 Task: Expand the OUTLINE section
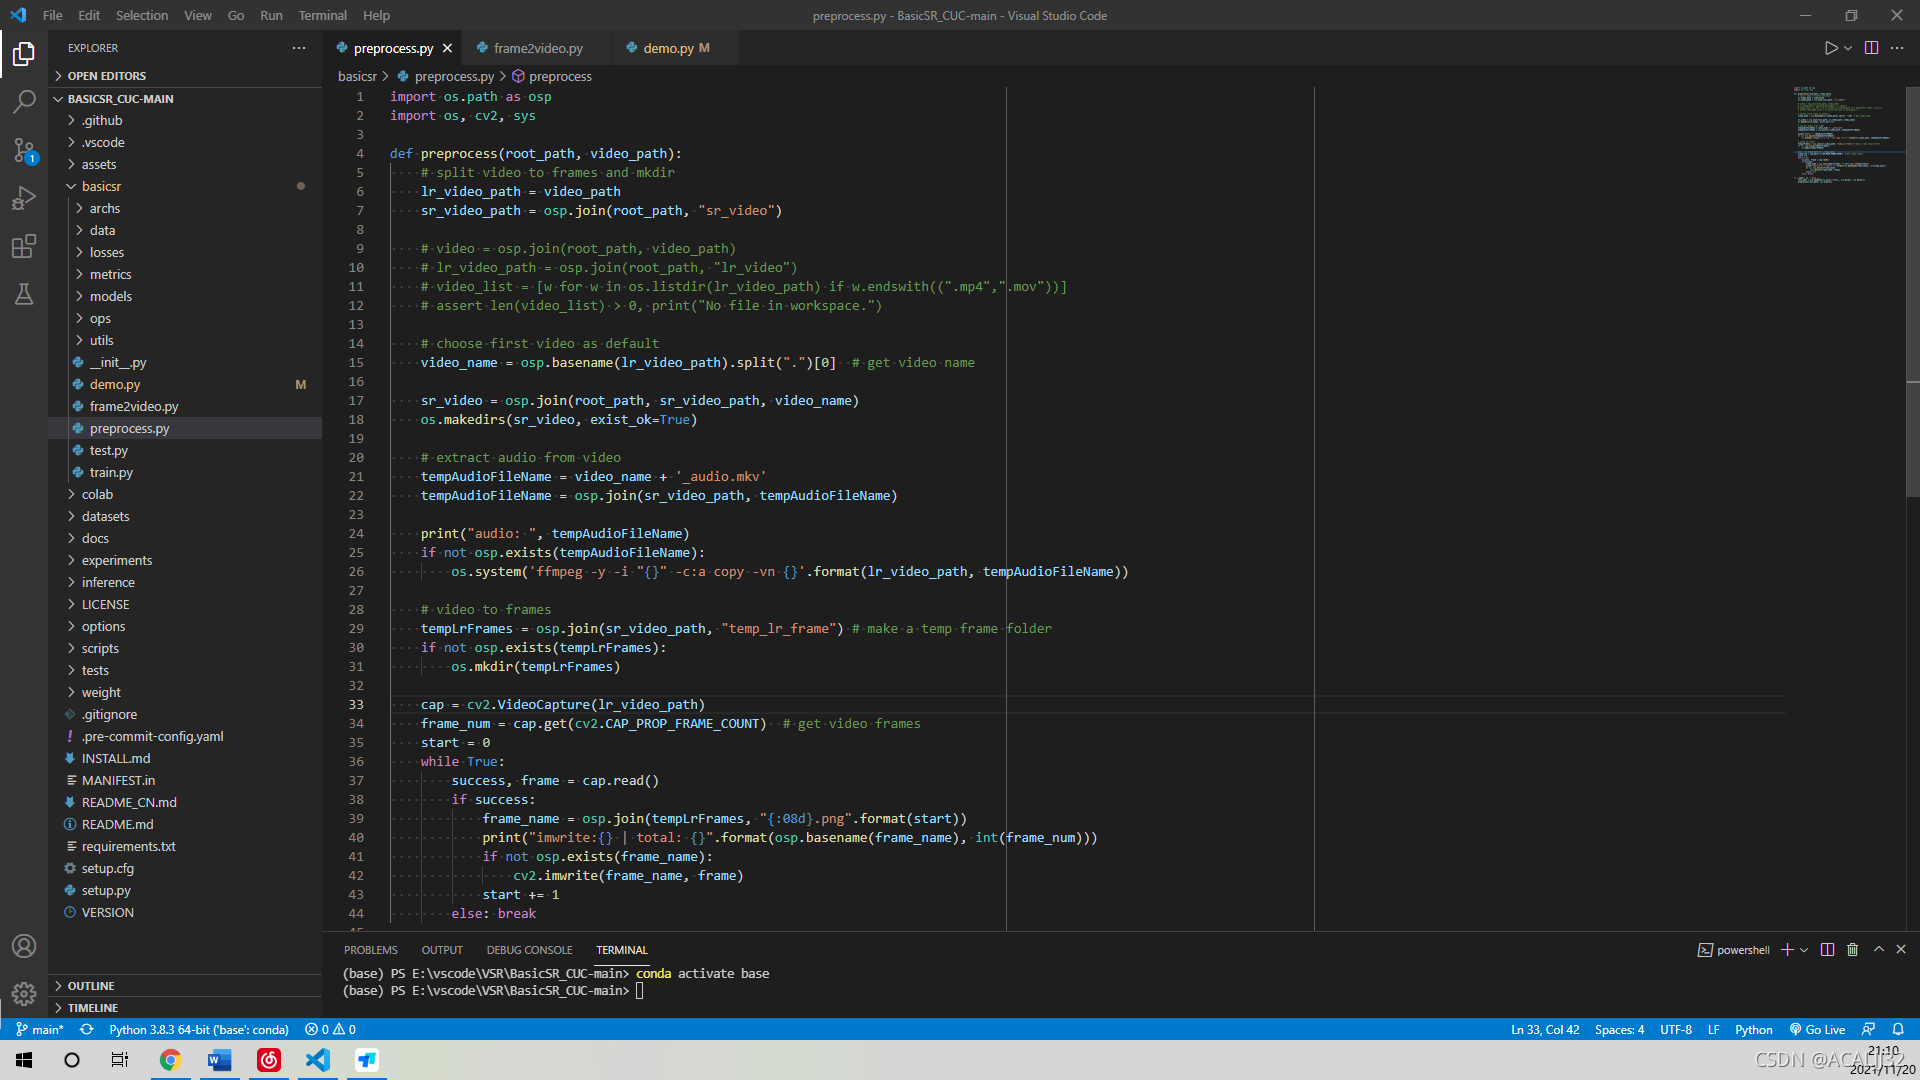[x=90, y=986]
